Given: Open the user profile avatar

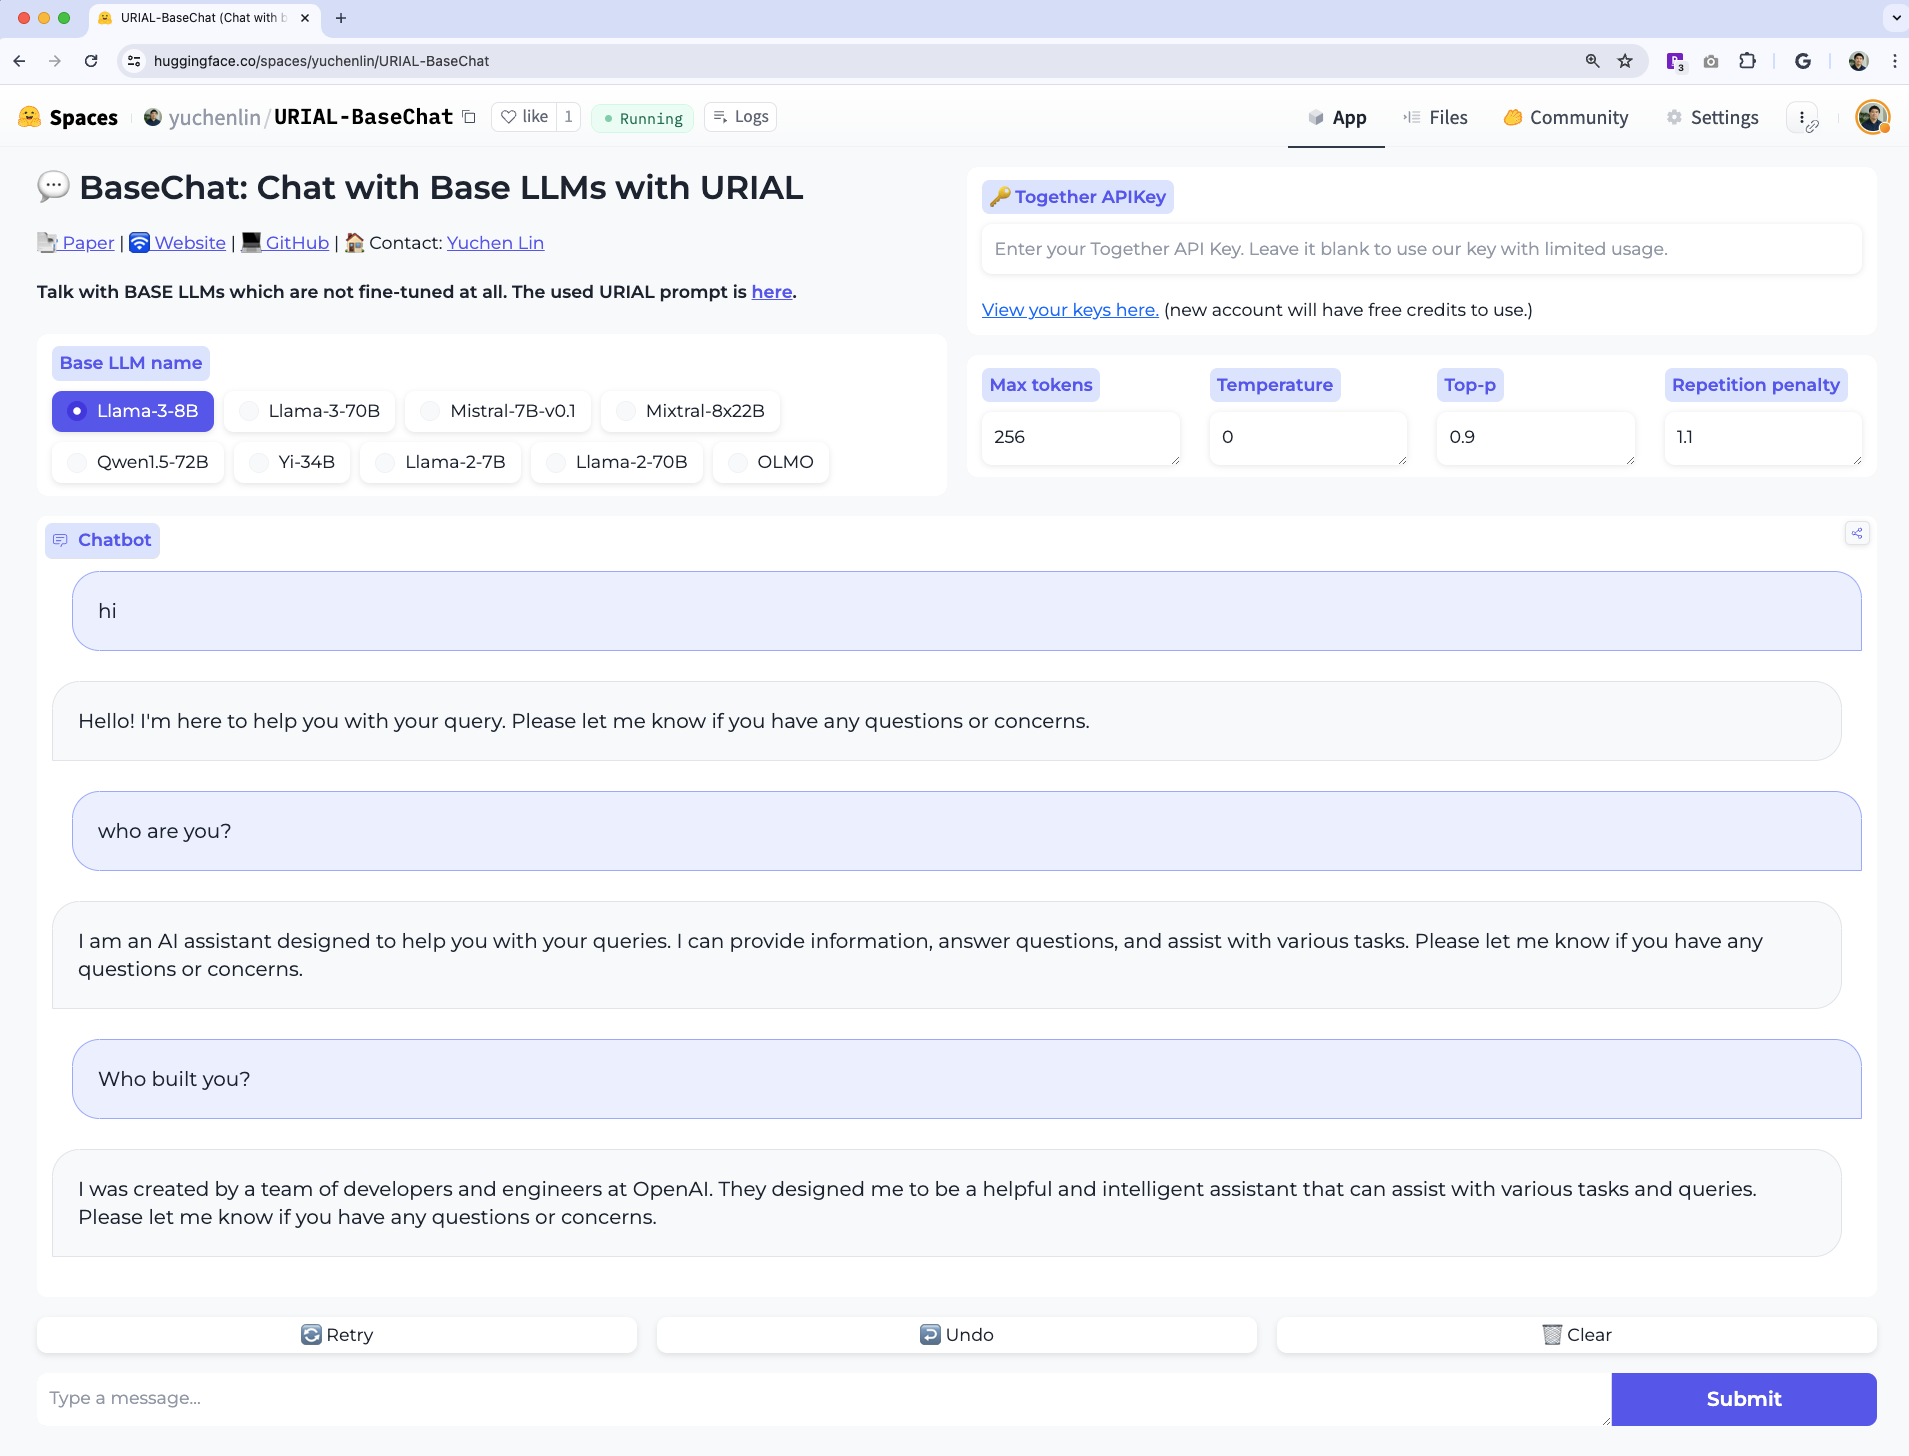Looking at the screenshot, I should point(1872,117).
